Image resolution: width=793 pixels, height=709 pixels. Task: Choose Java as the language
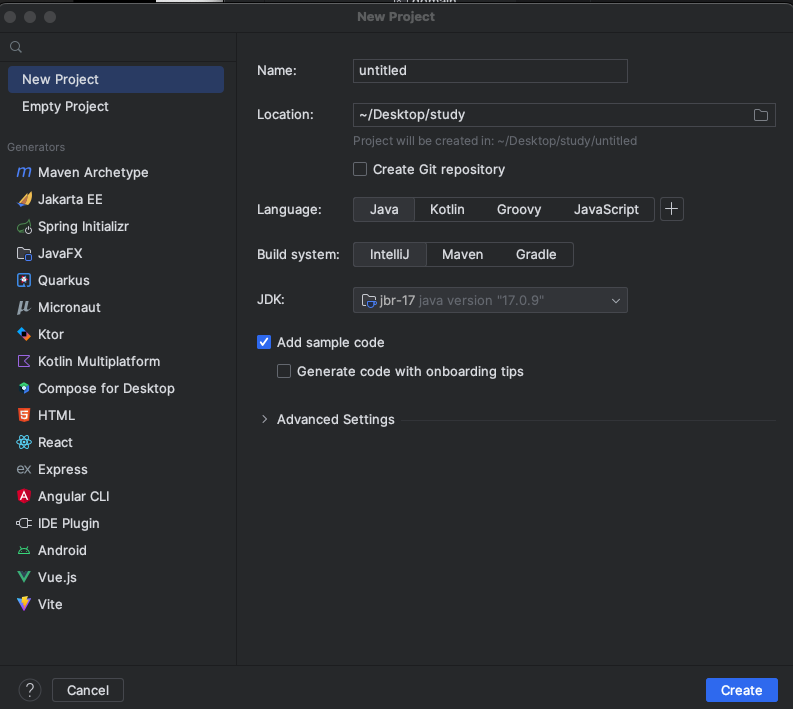tap(384, 209)
